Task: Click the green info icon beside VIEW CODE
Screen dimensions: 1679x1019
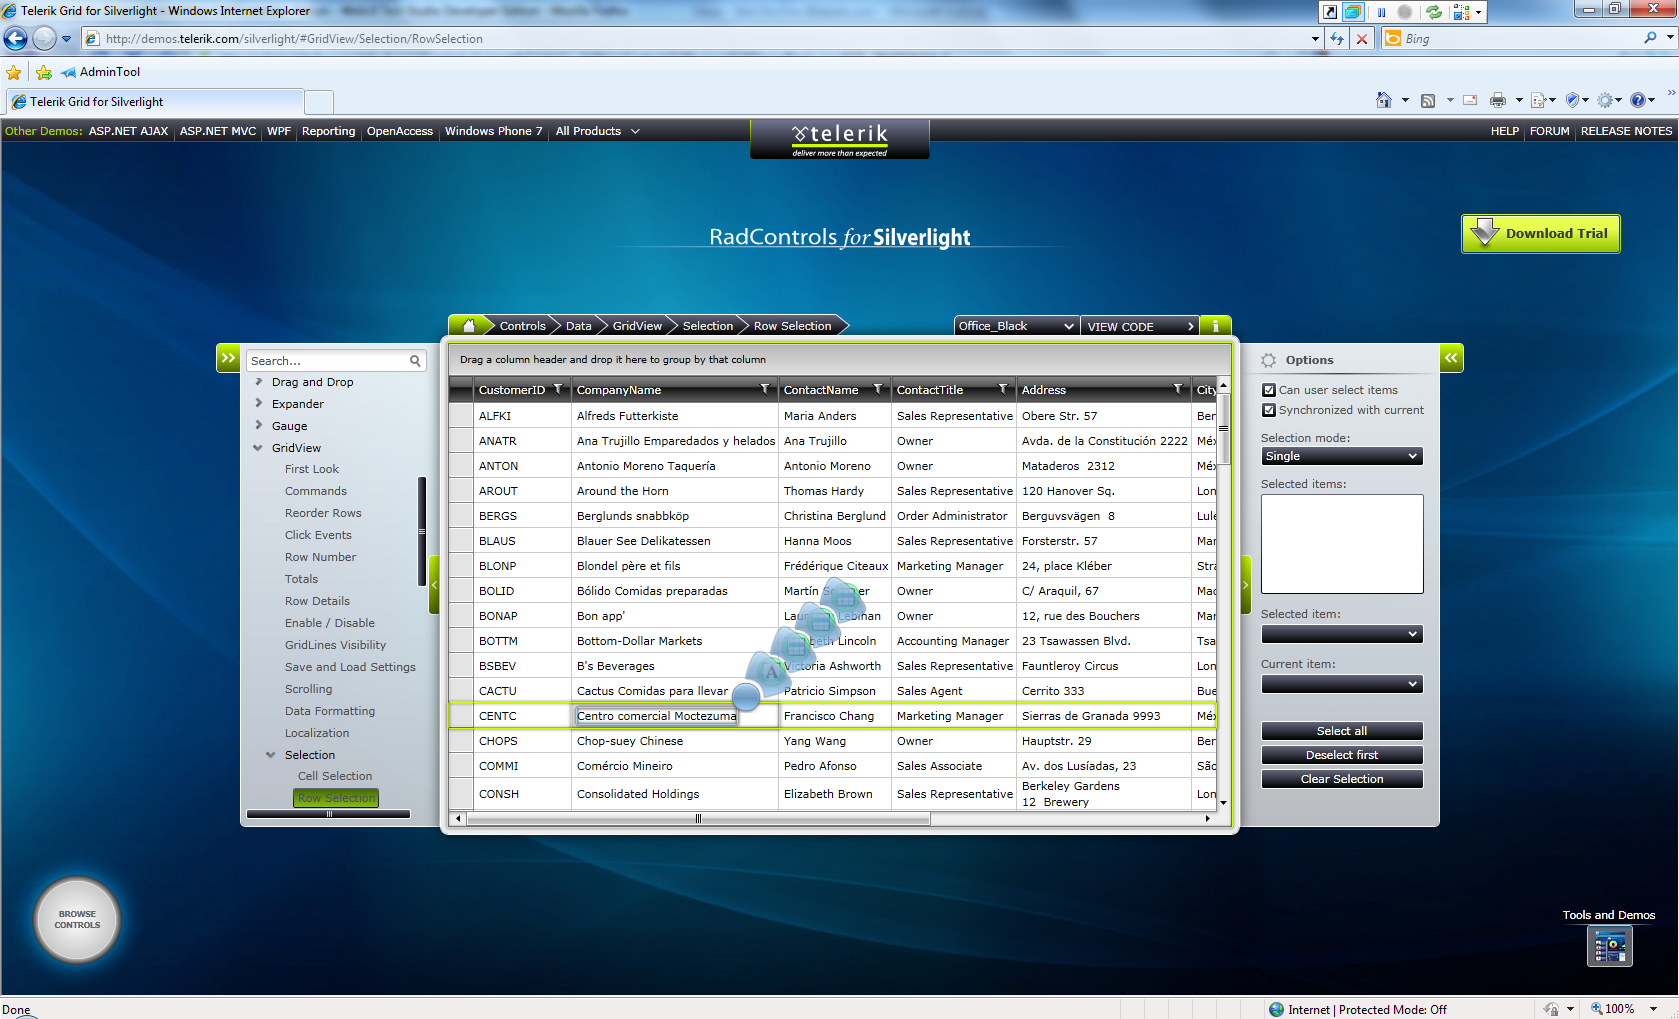Action: pyautogui.click(x=1215, y=326)
